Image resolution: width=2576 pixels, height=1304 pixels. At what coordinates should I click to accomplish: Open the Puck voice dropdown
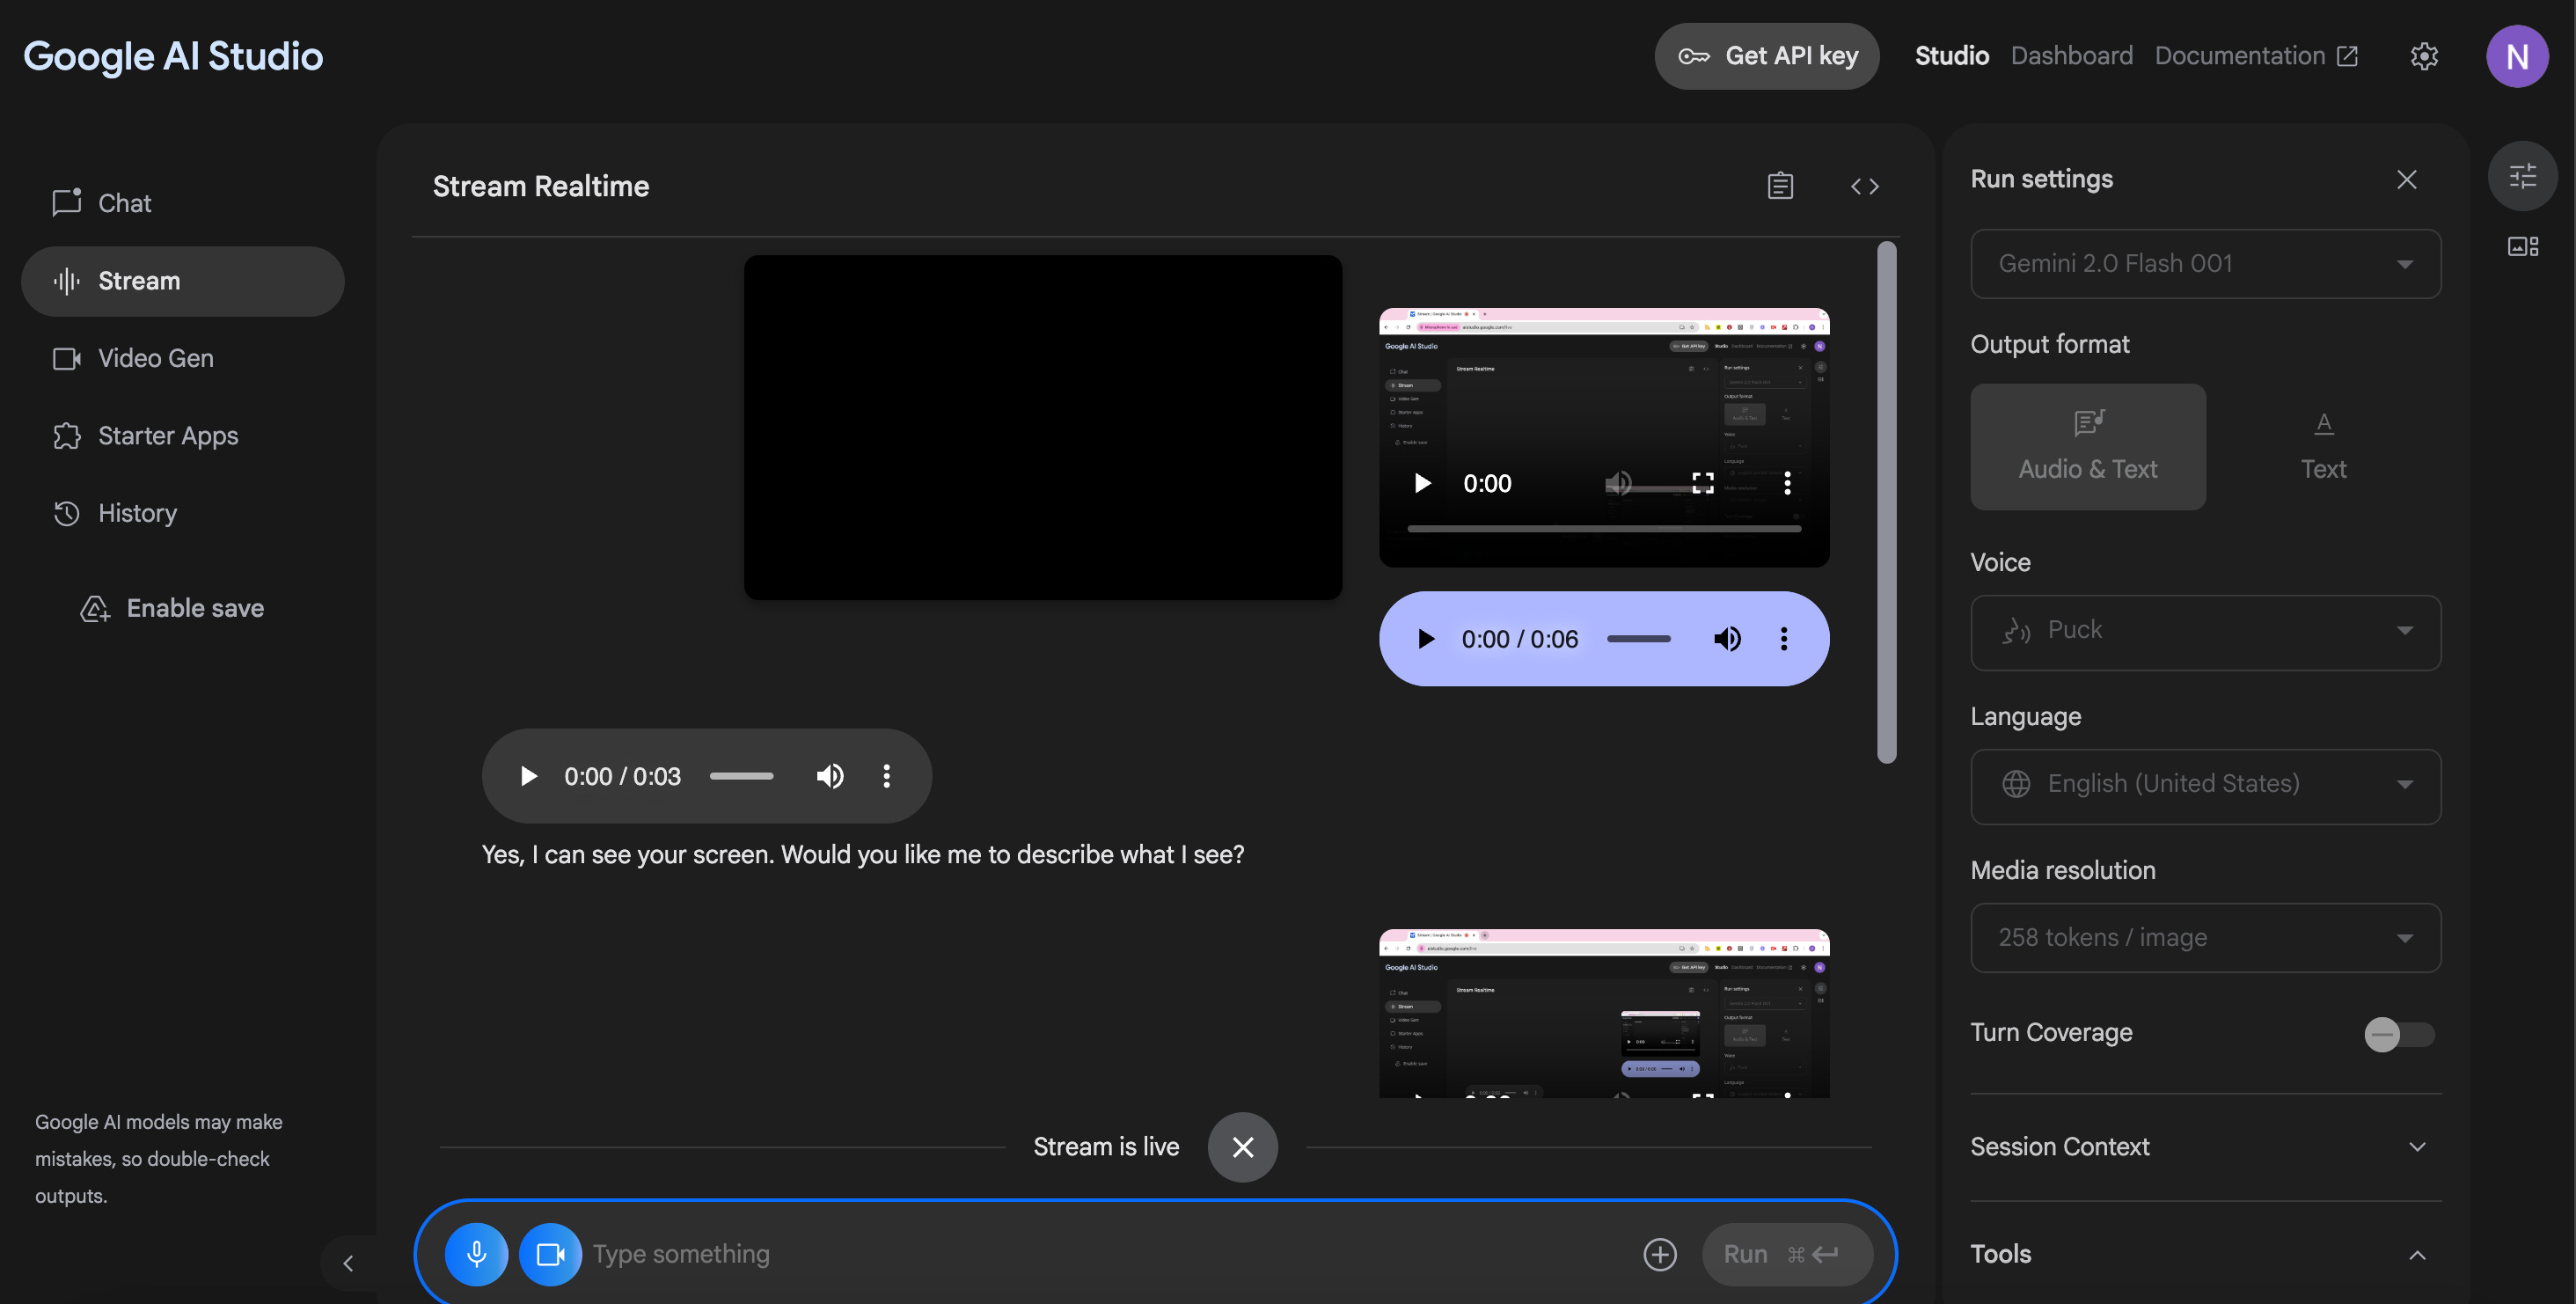2205,631
